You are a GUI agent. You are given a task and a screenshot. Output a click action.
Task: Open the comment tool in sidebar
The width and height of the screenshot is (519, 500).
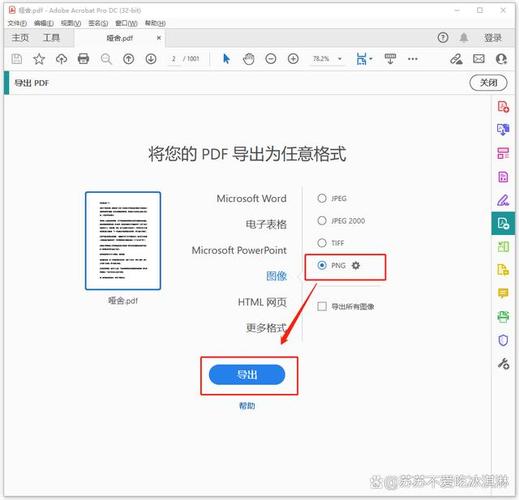click(503, 293)
